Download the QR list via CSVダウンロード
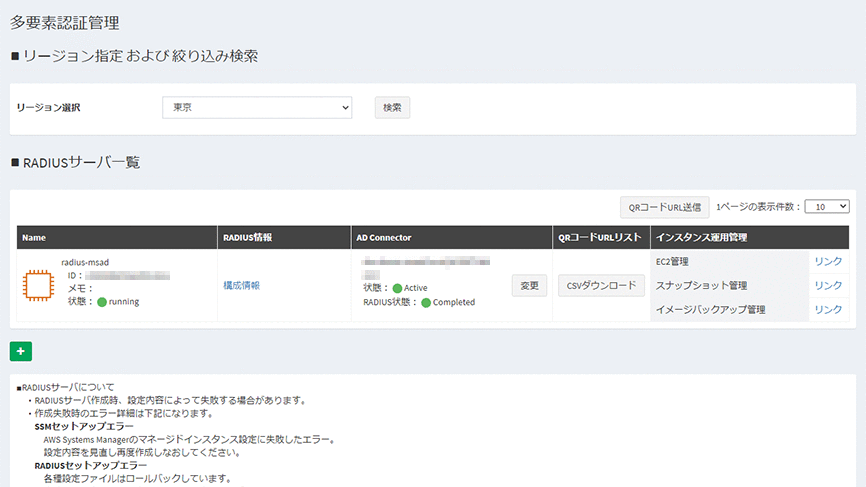This screenshot has width=866, height=487. point(601,286)
